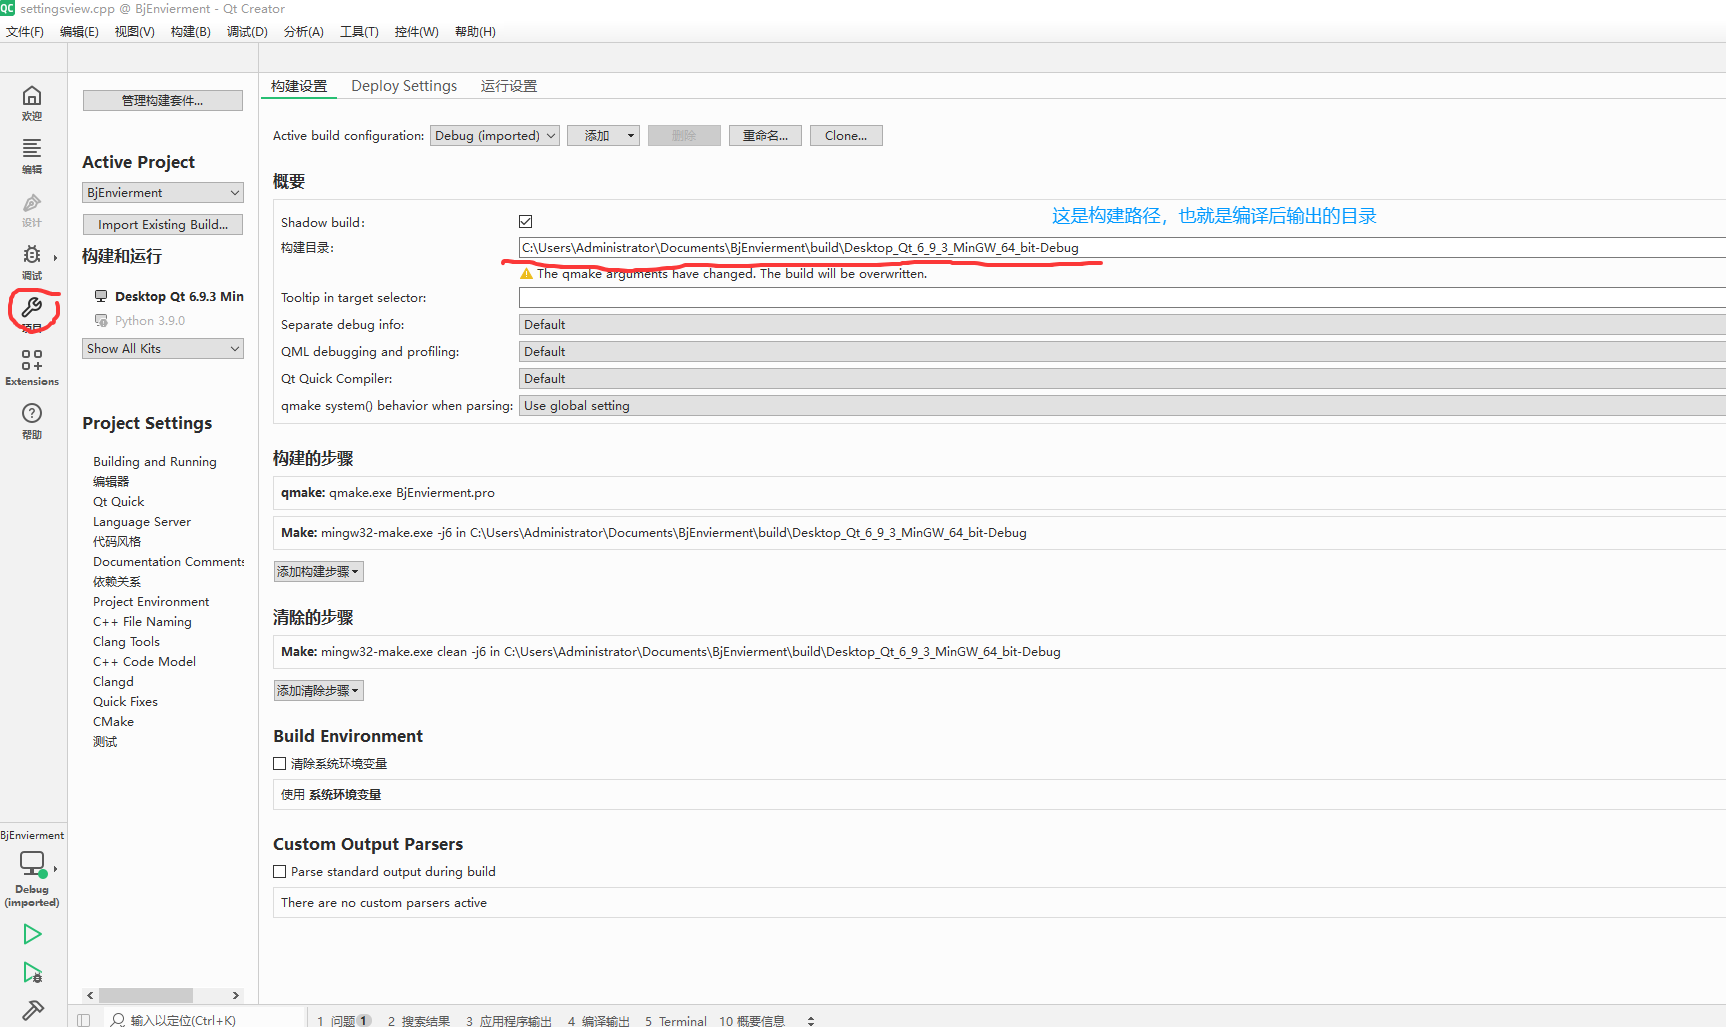Screen dimensions: 1726x1027
Task: Open the Welcome (欢迎) mode
Action: 32,102
